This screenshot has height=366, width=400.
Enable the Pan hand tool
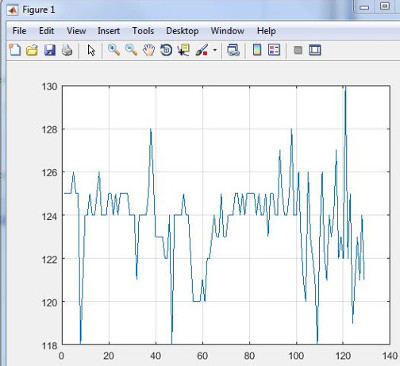[x=149, y=50]
